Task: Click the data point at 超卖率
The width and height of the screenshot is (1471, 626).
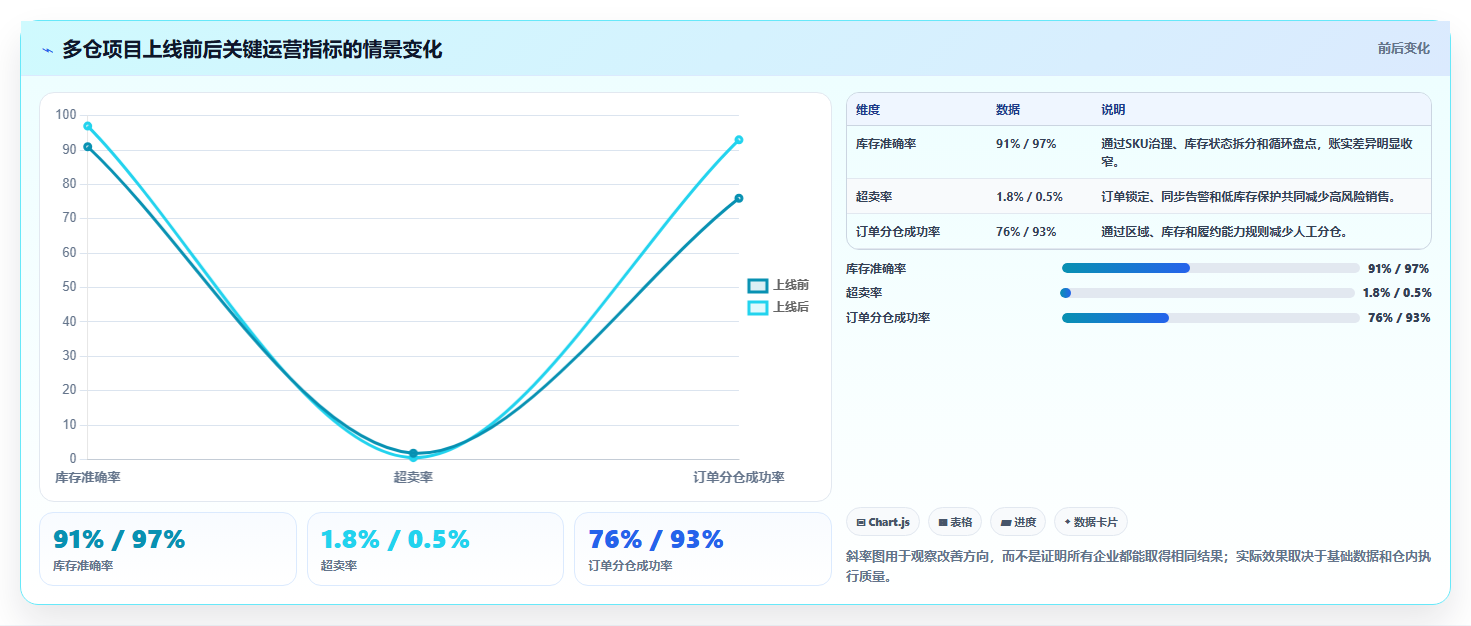Action: tap(413, 454)
